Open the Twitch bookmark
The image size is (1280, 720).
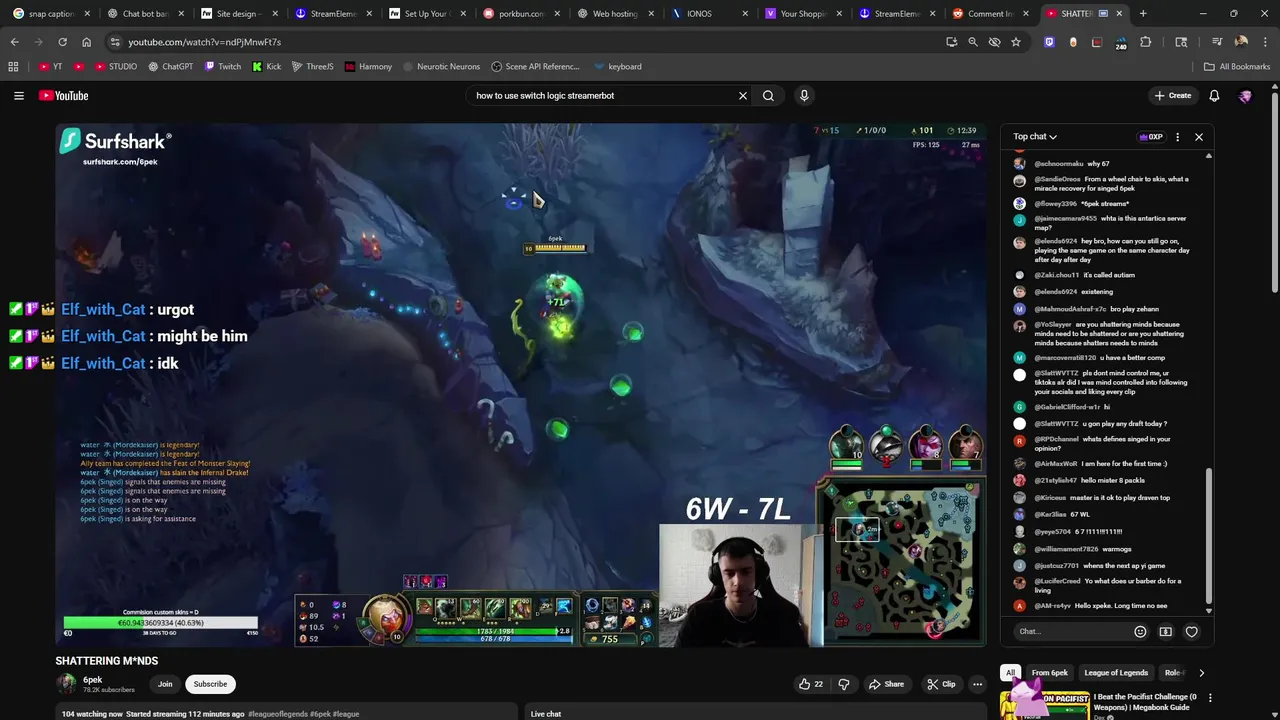[223, 66]
